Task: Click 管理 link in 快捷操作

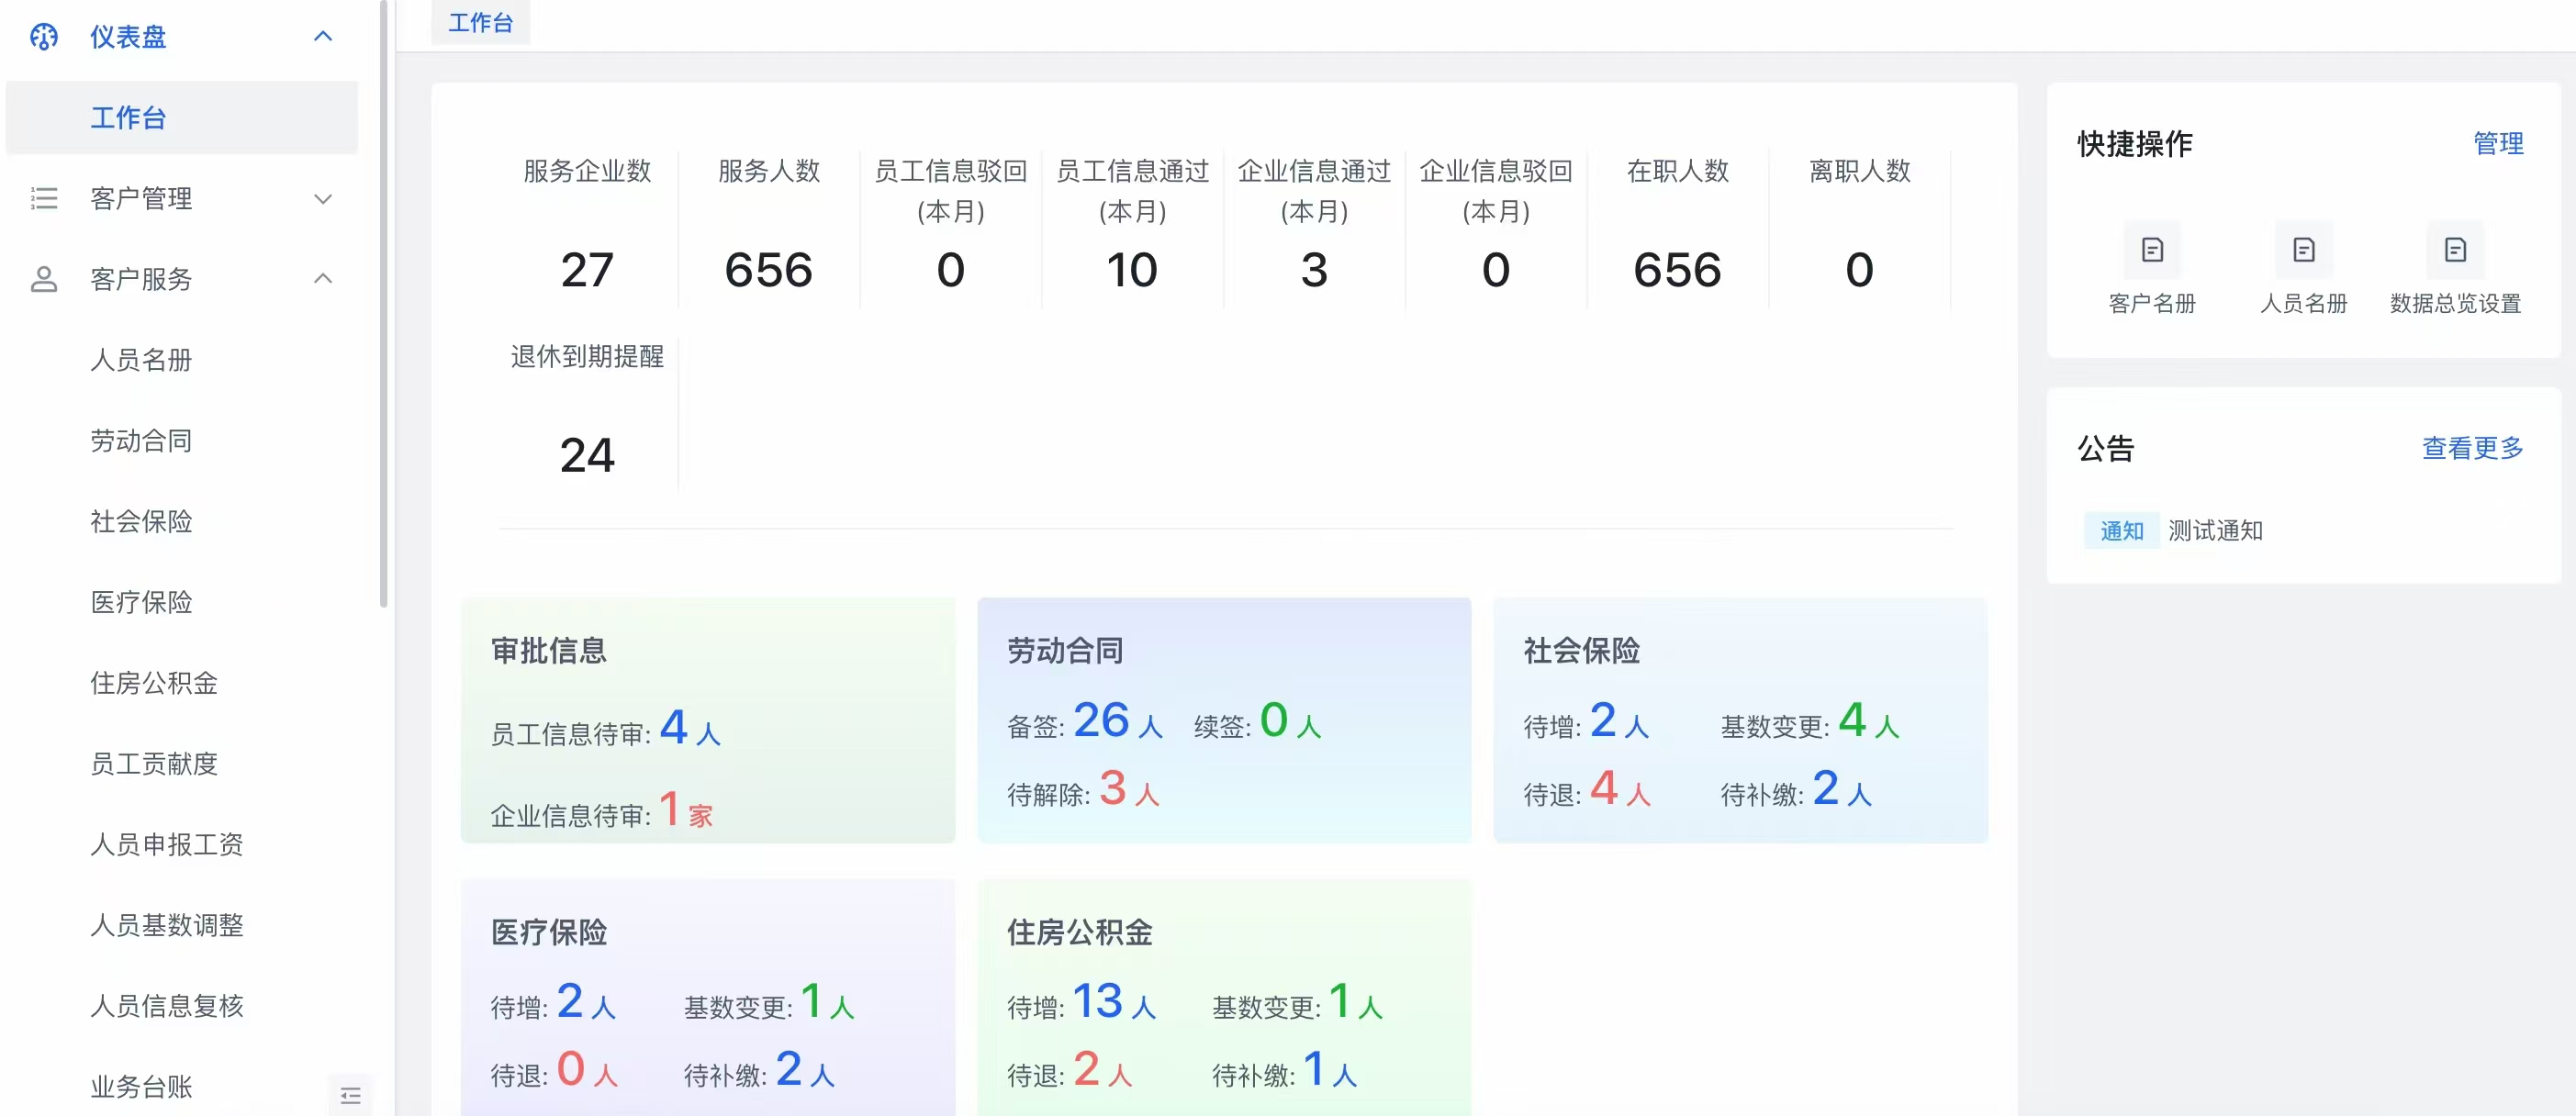Action: (x=2498, y=144)
